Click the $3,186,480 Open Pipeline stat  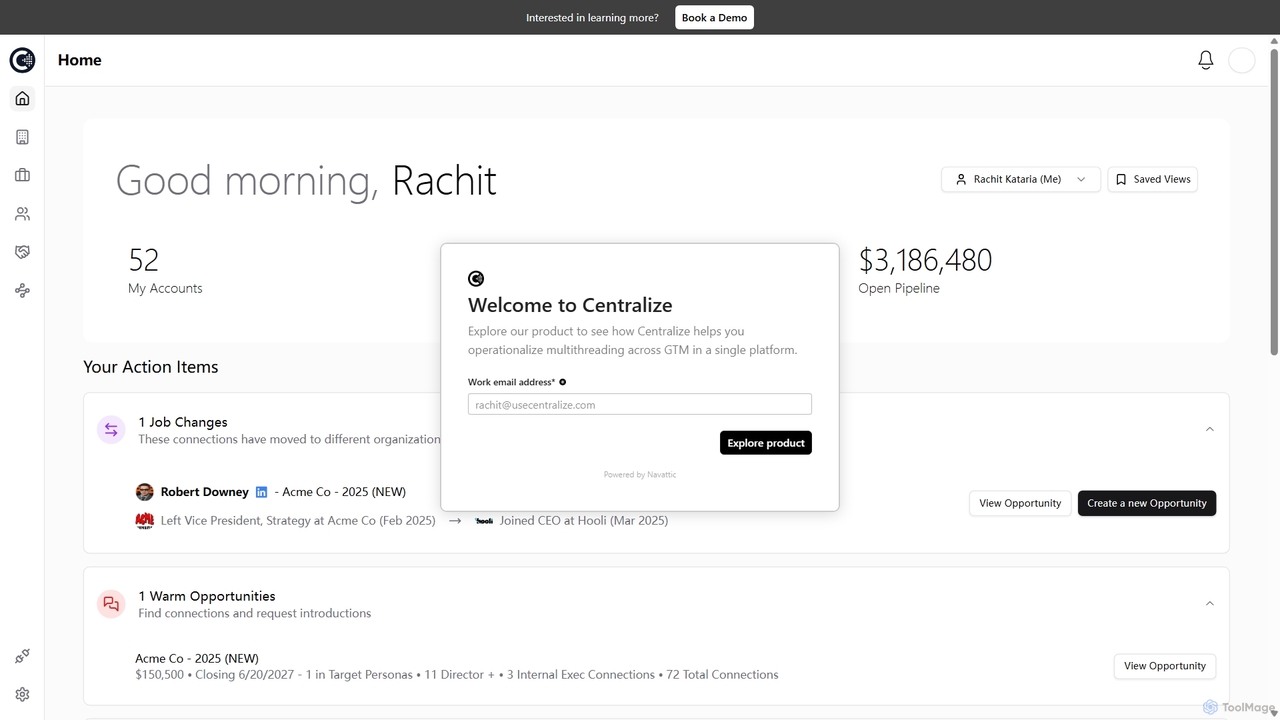pyautogui.click(x=925, y=271)
